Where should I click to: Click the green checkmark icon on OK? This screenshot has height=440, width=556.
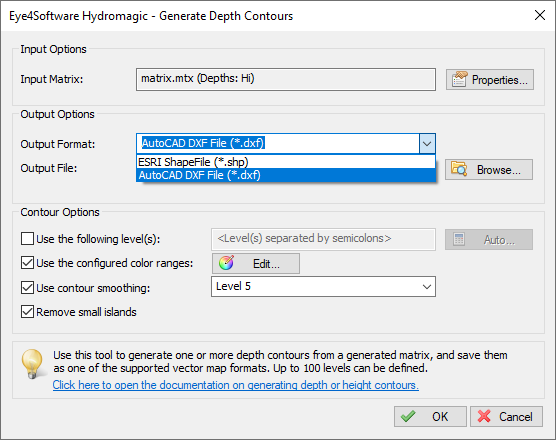[408, 416]
